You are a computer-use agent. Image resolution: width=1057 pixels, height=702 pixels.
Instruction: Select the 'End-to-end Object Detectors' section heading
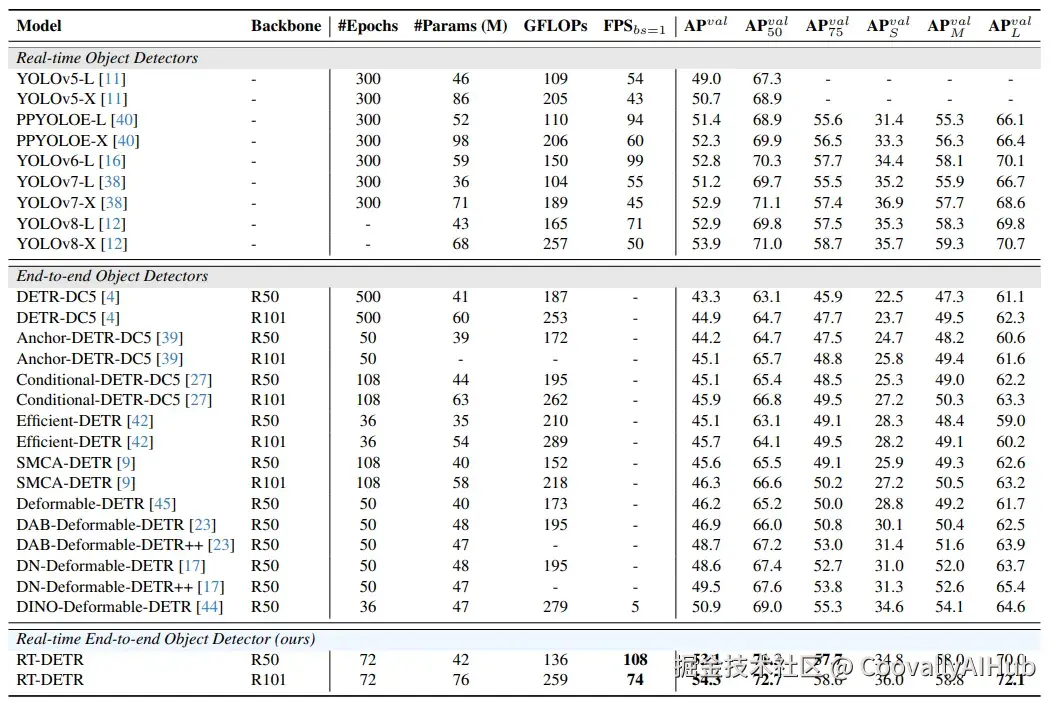(x=112, y=276)
